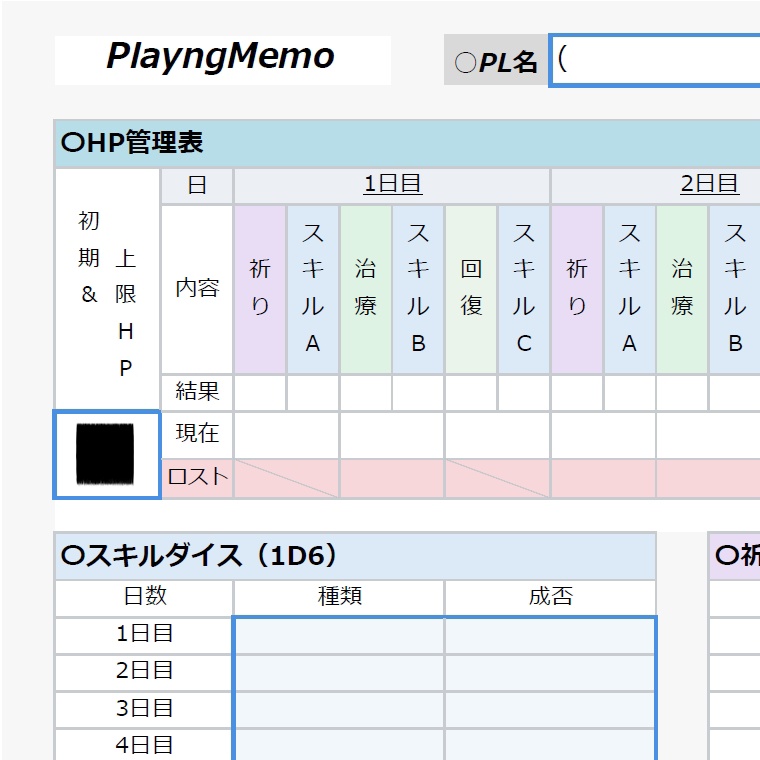
Task: Click 種類 input cell for 3日目 row
Action: point(339,710)
